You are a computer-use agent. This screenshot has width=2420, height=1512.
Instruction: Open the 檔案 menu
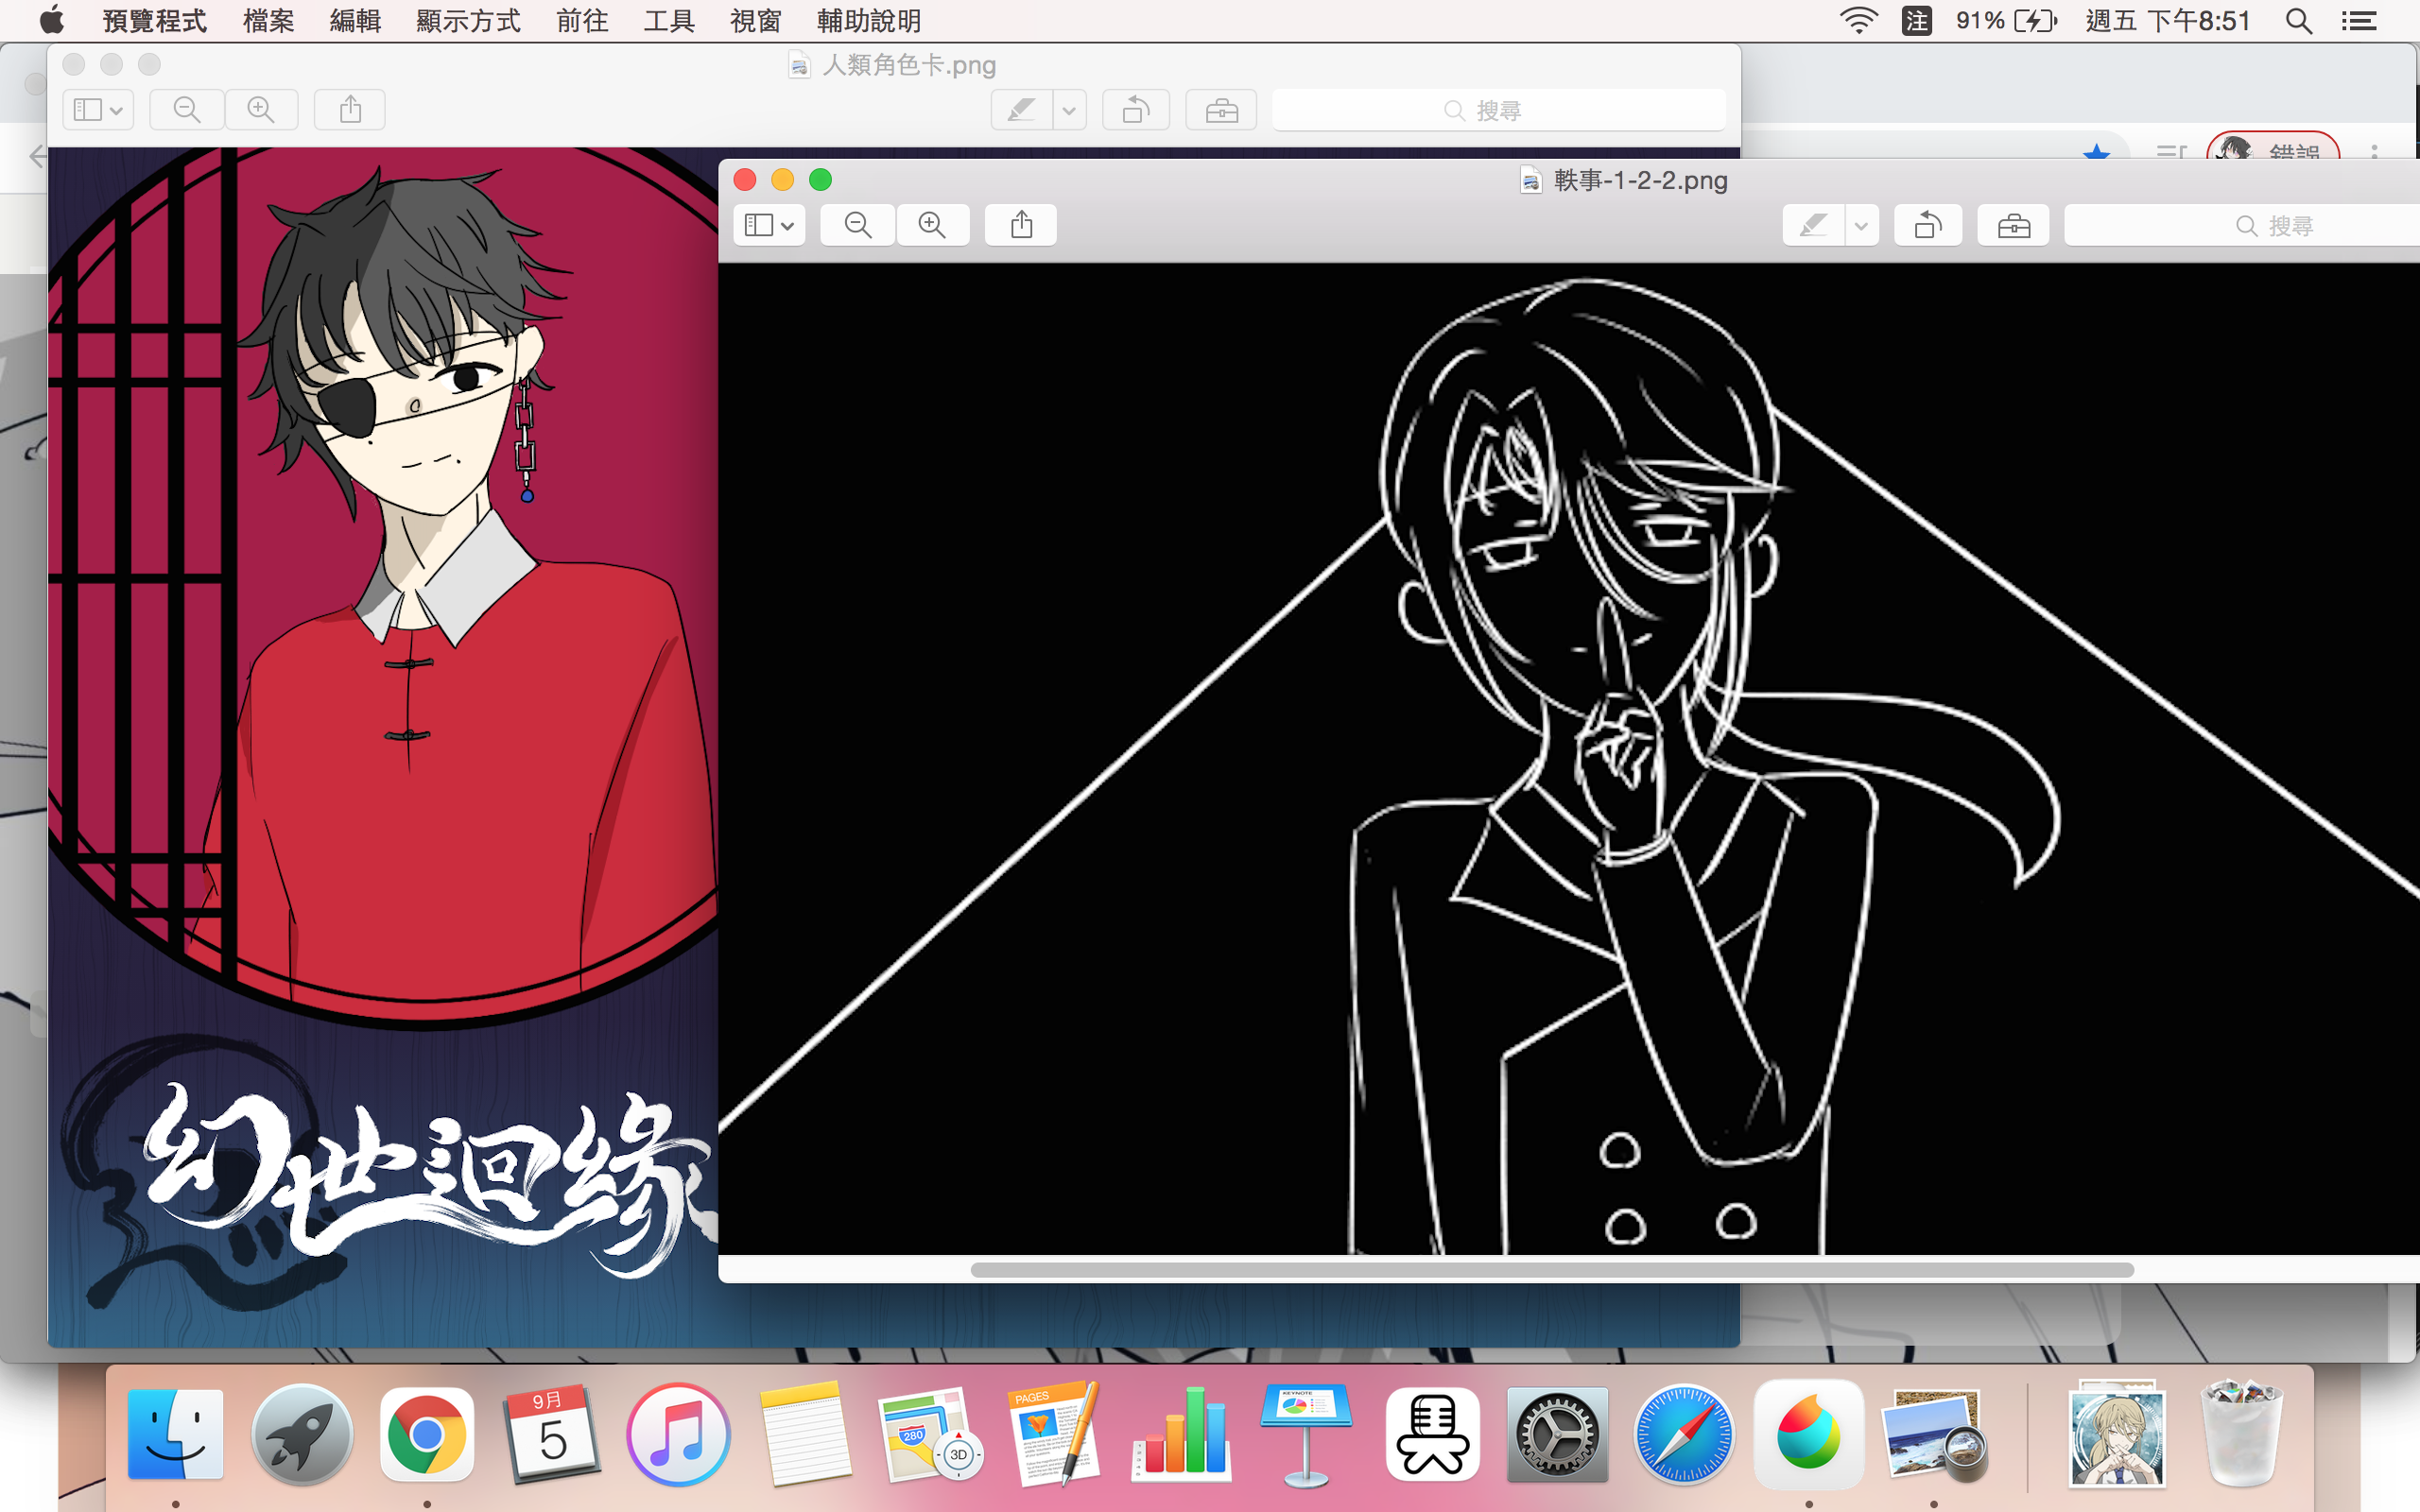click(x=268, y=20)
